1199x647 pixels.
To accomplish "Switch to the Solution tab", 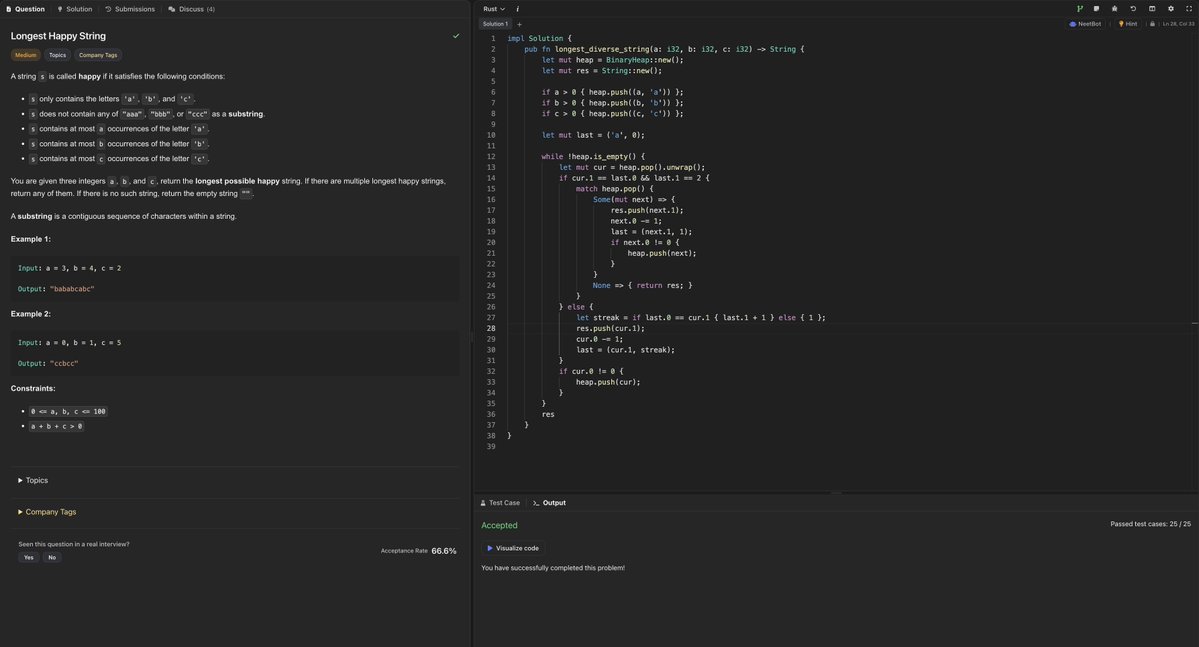I will click(75, 9).
